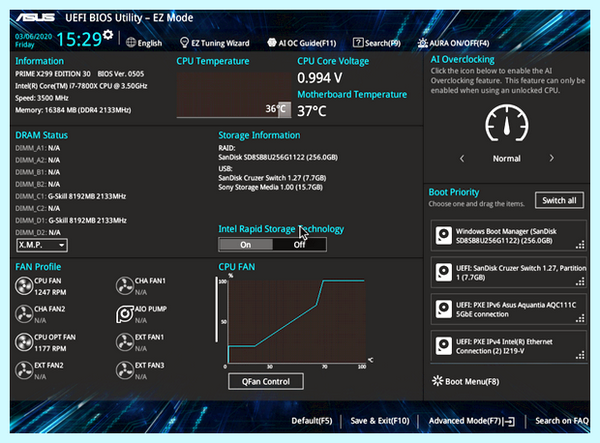
Task: Click the EXT FAN2 fan icon
Action: pos(24,371)
